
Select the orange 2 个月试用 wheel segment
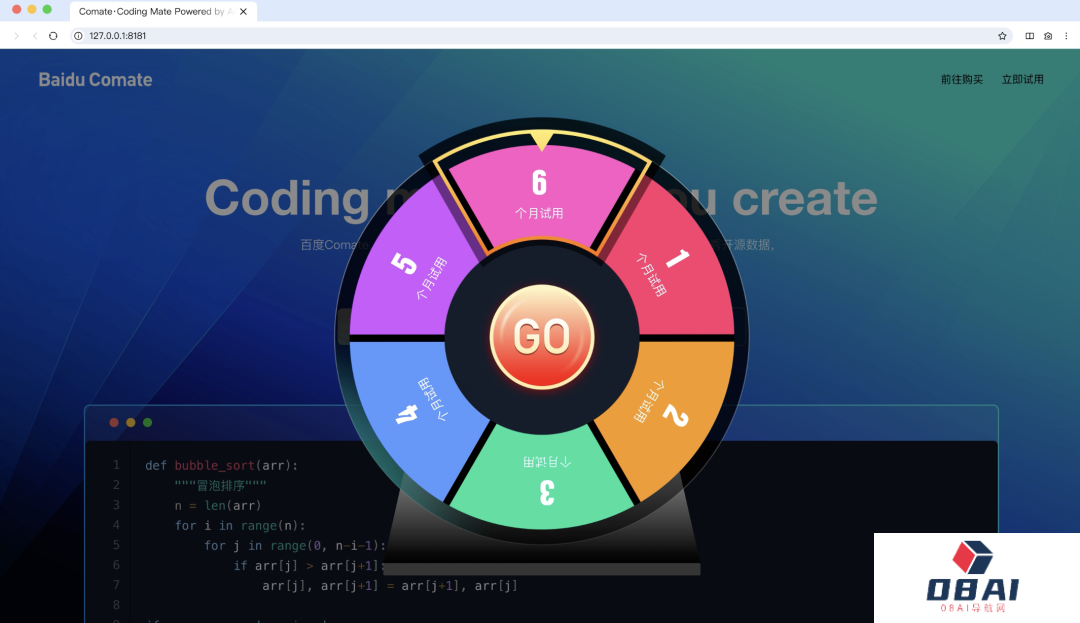point(665,405)
